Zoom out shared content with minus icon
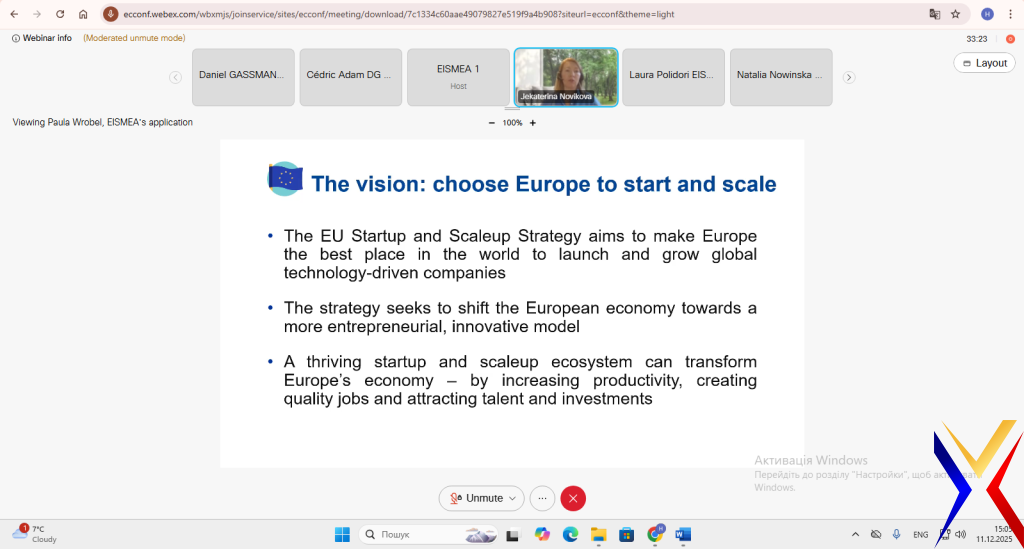 [491, 123]
